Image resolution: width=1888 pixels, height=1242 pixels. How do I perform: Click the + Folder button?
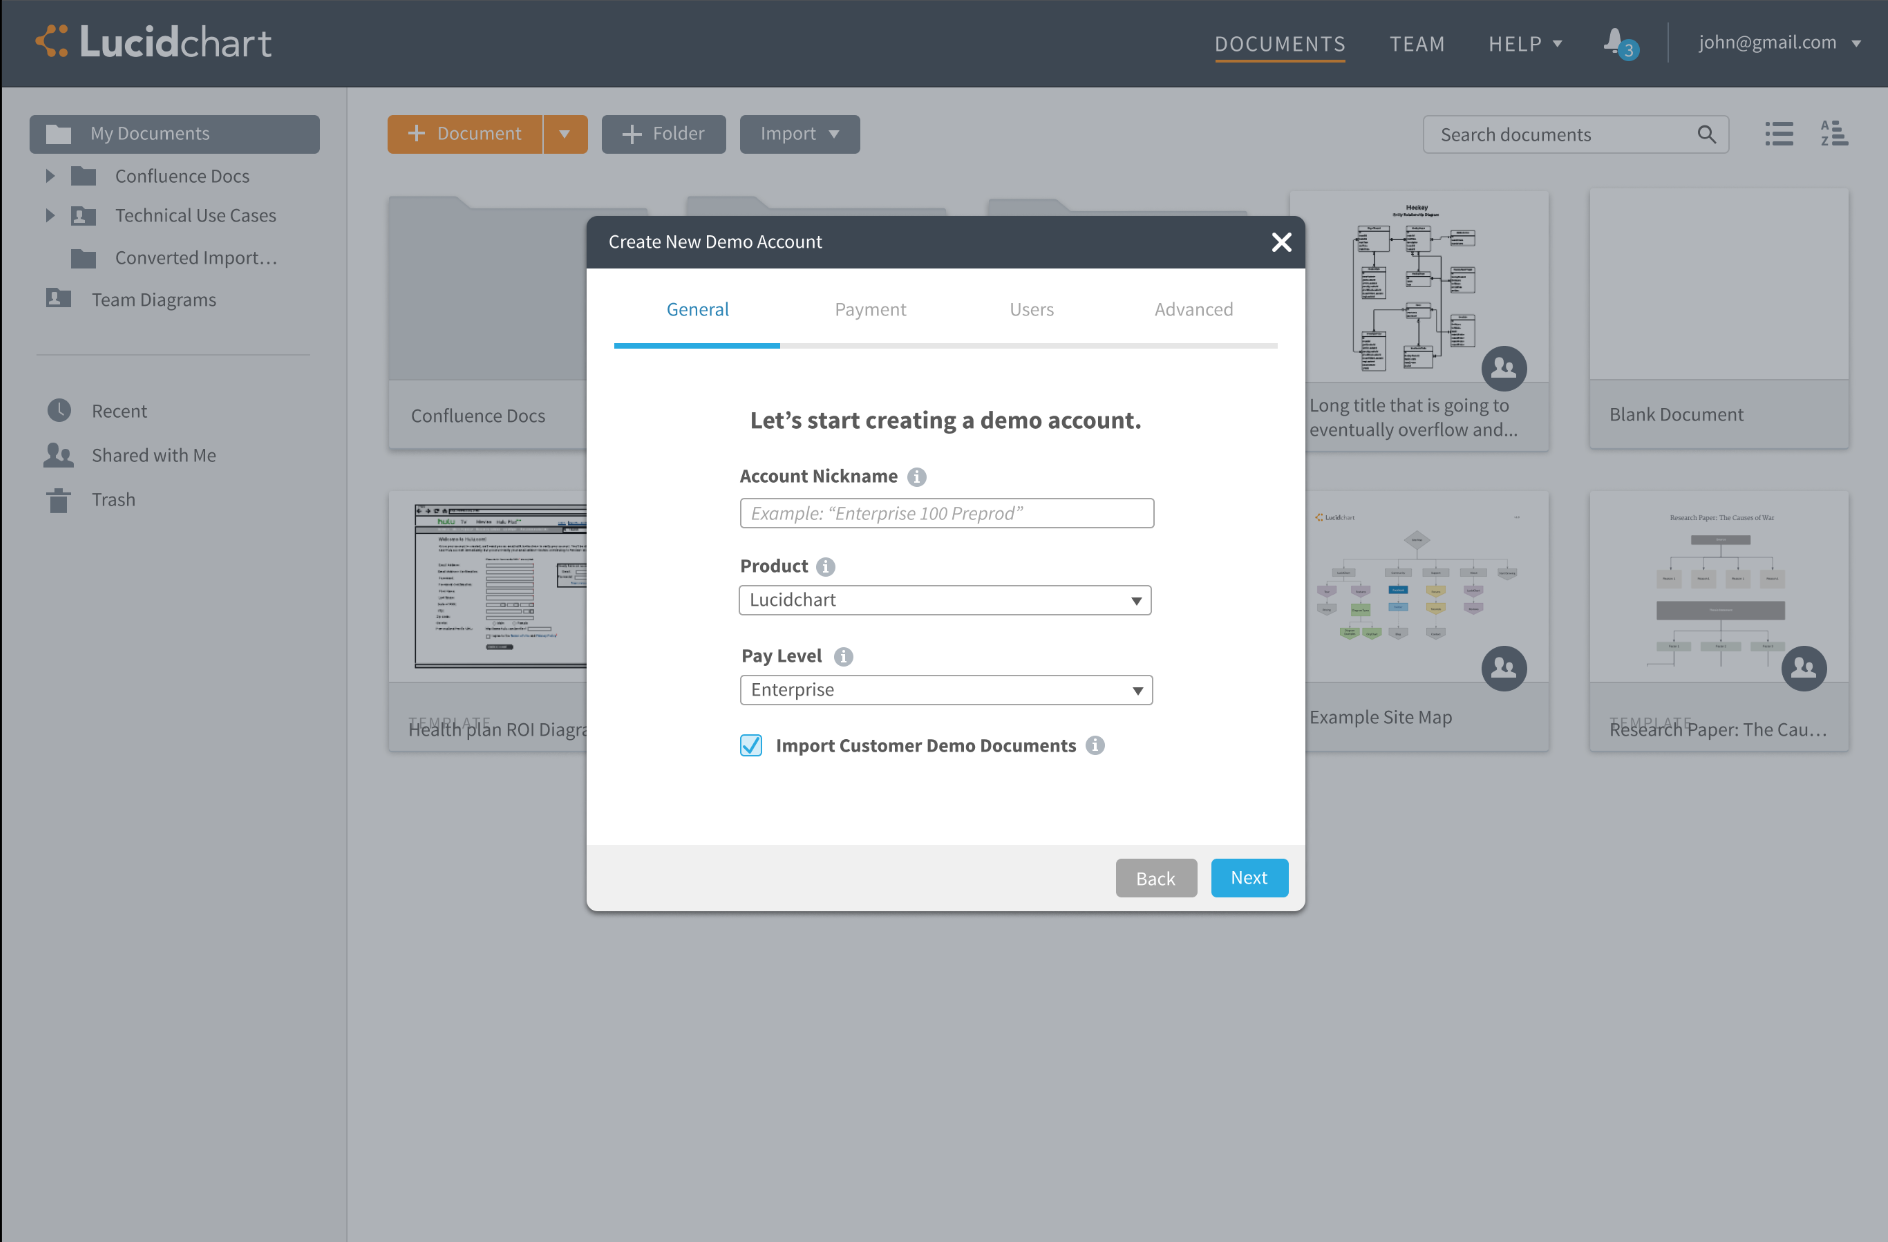click(x=664, y=134)
